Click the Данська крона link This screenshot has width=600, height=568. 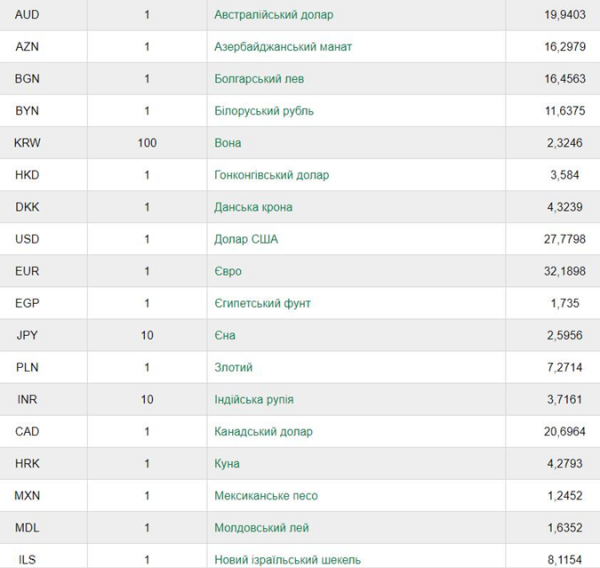pyautogui.click(x=253, y=207)
